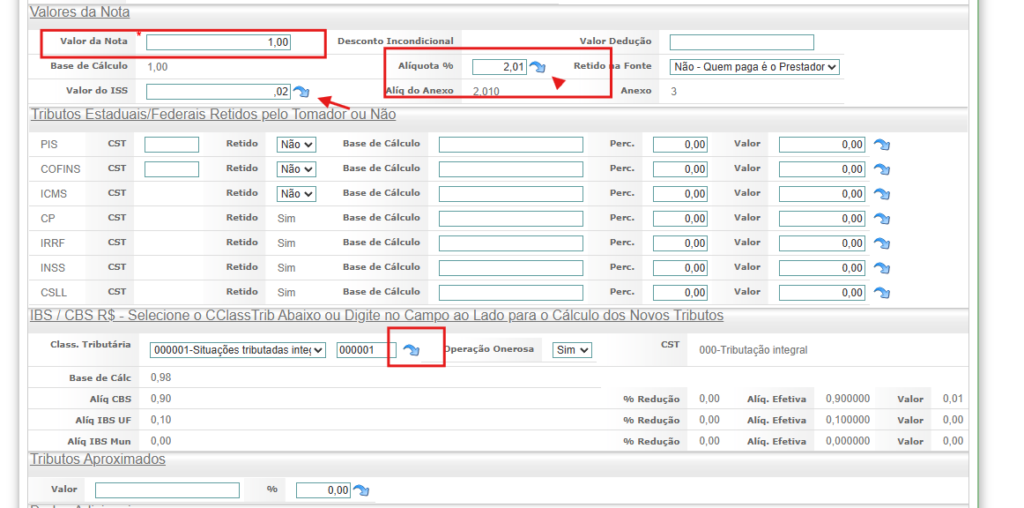1024x508 pixels.
Task: Click the calculate arrow in the COFINS row
Action: 881,170
